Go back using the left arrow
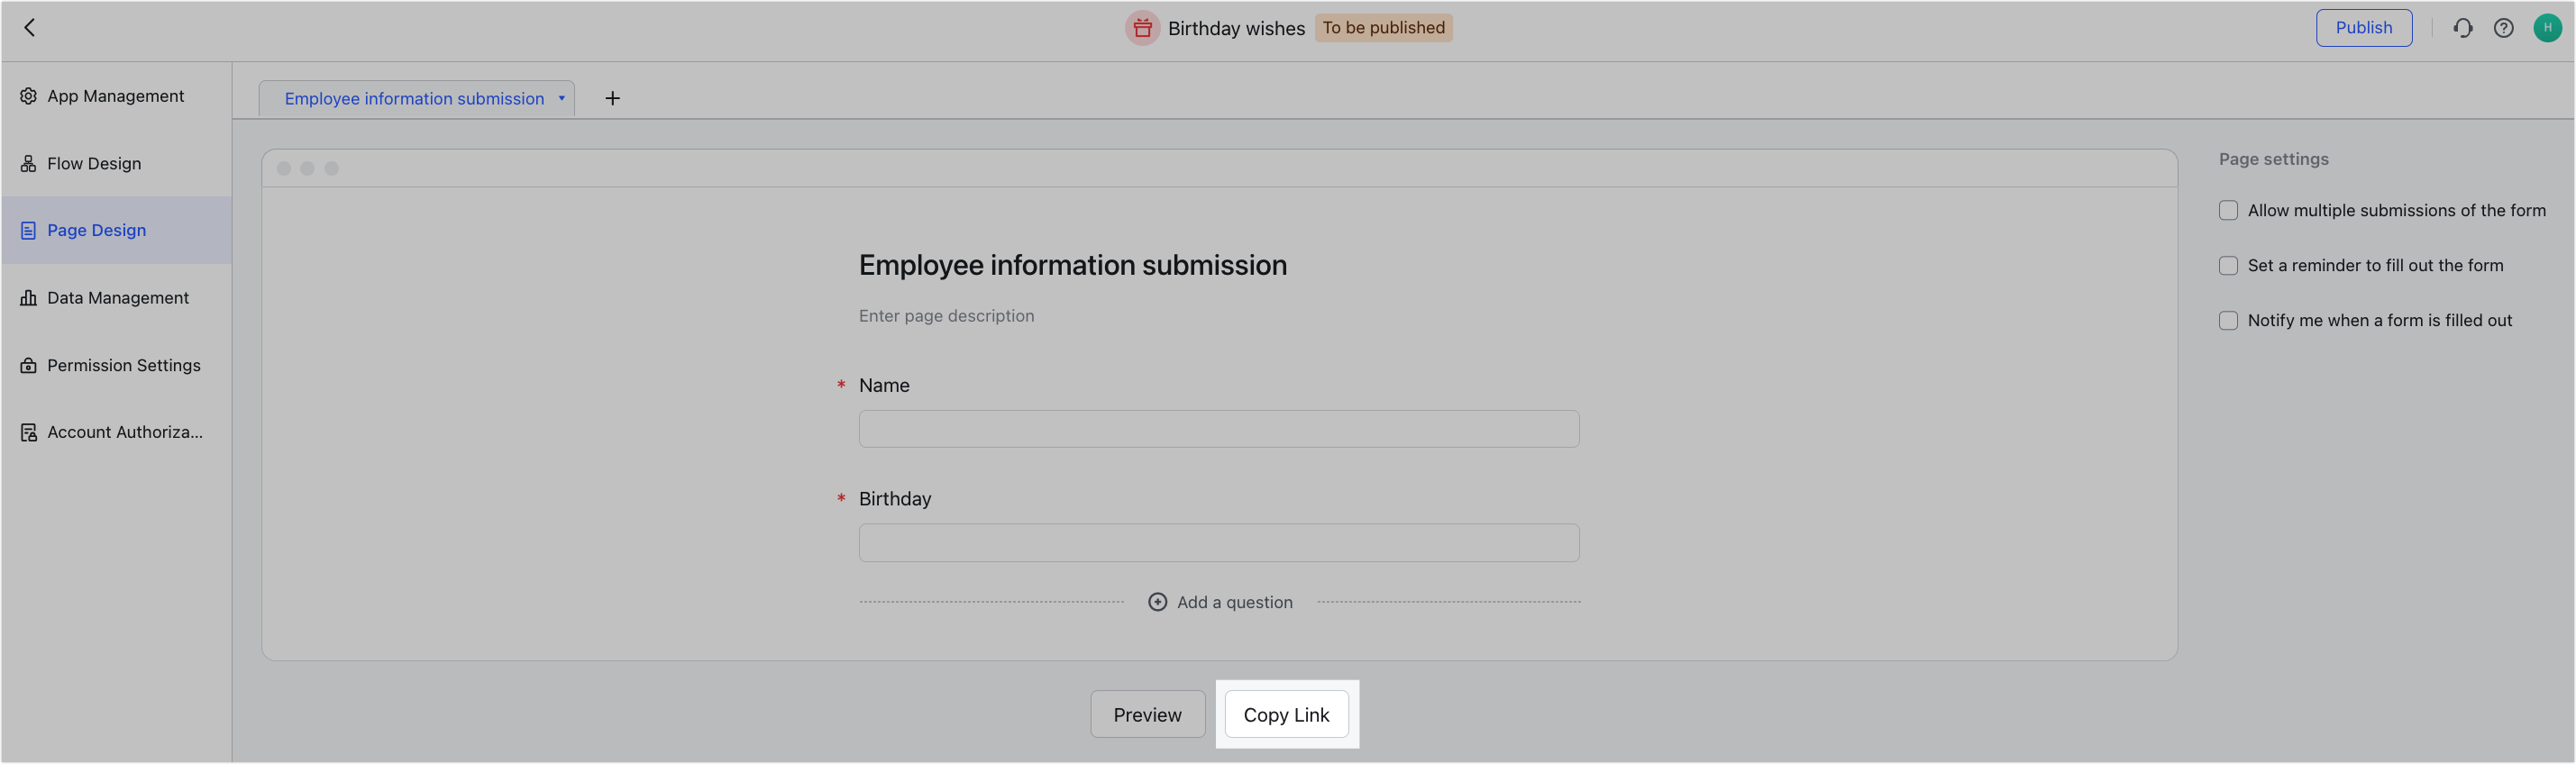This screenshot has height=764, width=2576. pos(30,28)
